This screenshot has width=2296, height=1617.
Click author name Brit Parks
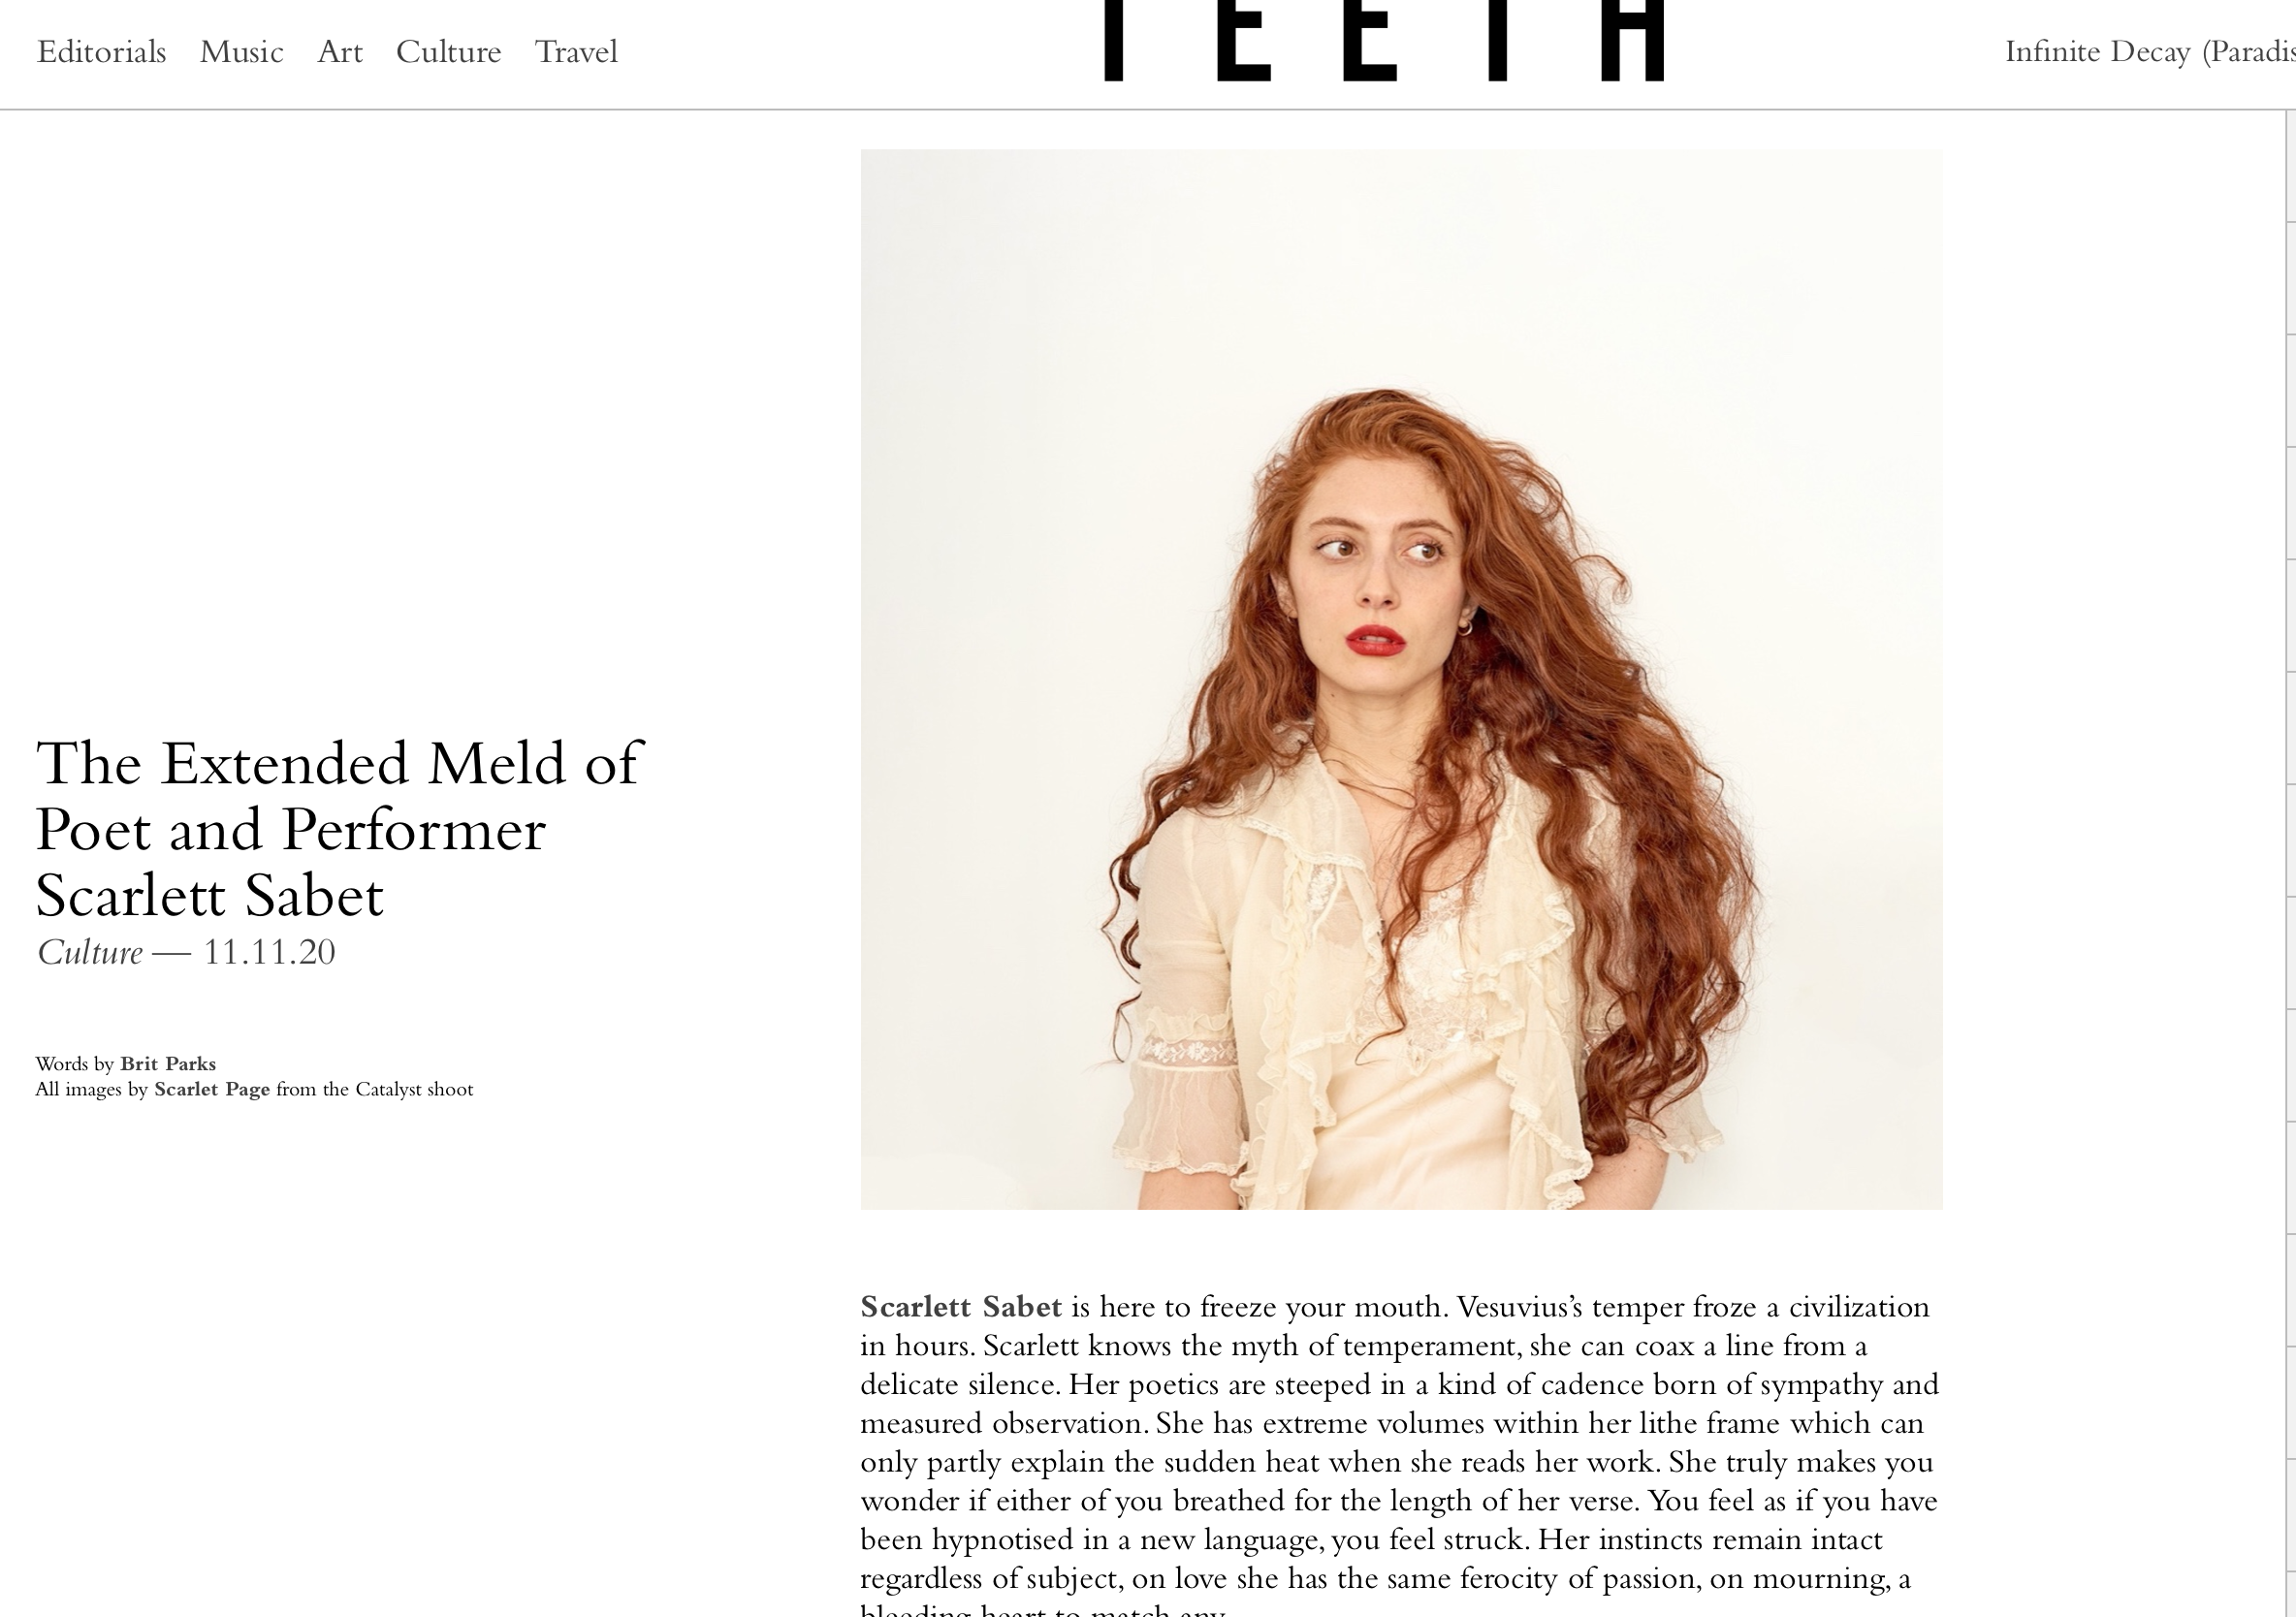pos(168,1064)
